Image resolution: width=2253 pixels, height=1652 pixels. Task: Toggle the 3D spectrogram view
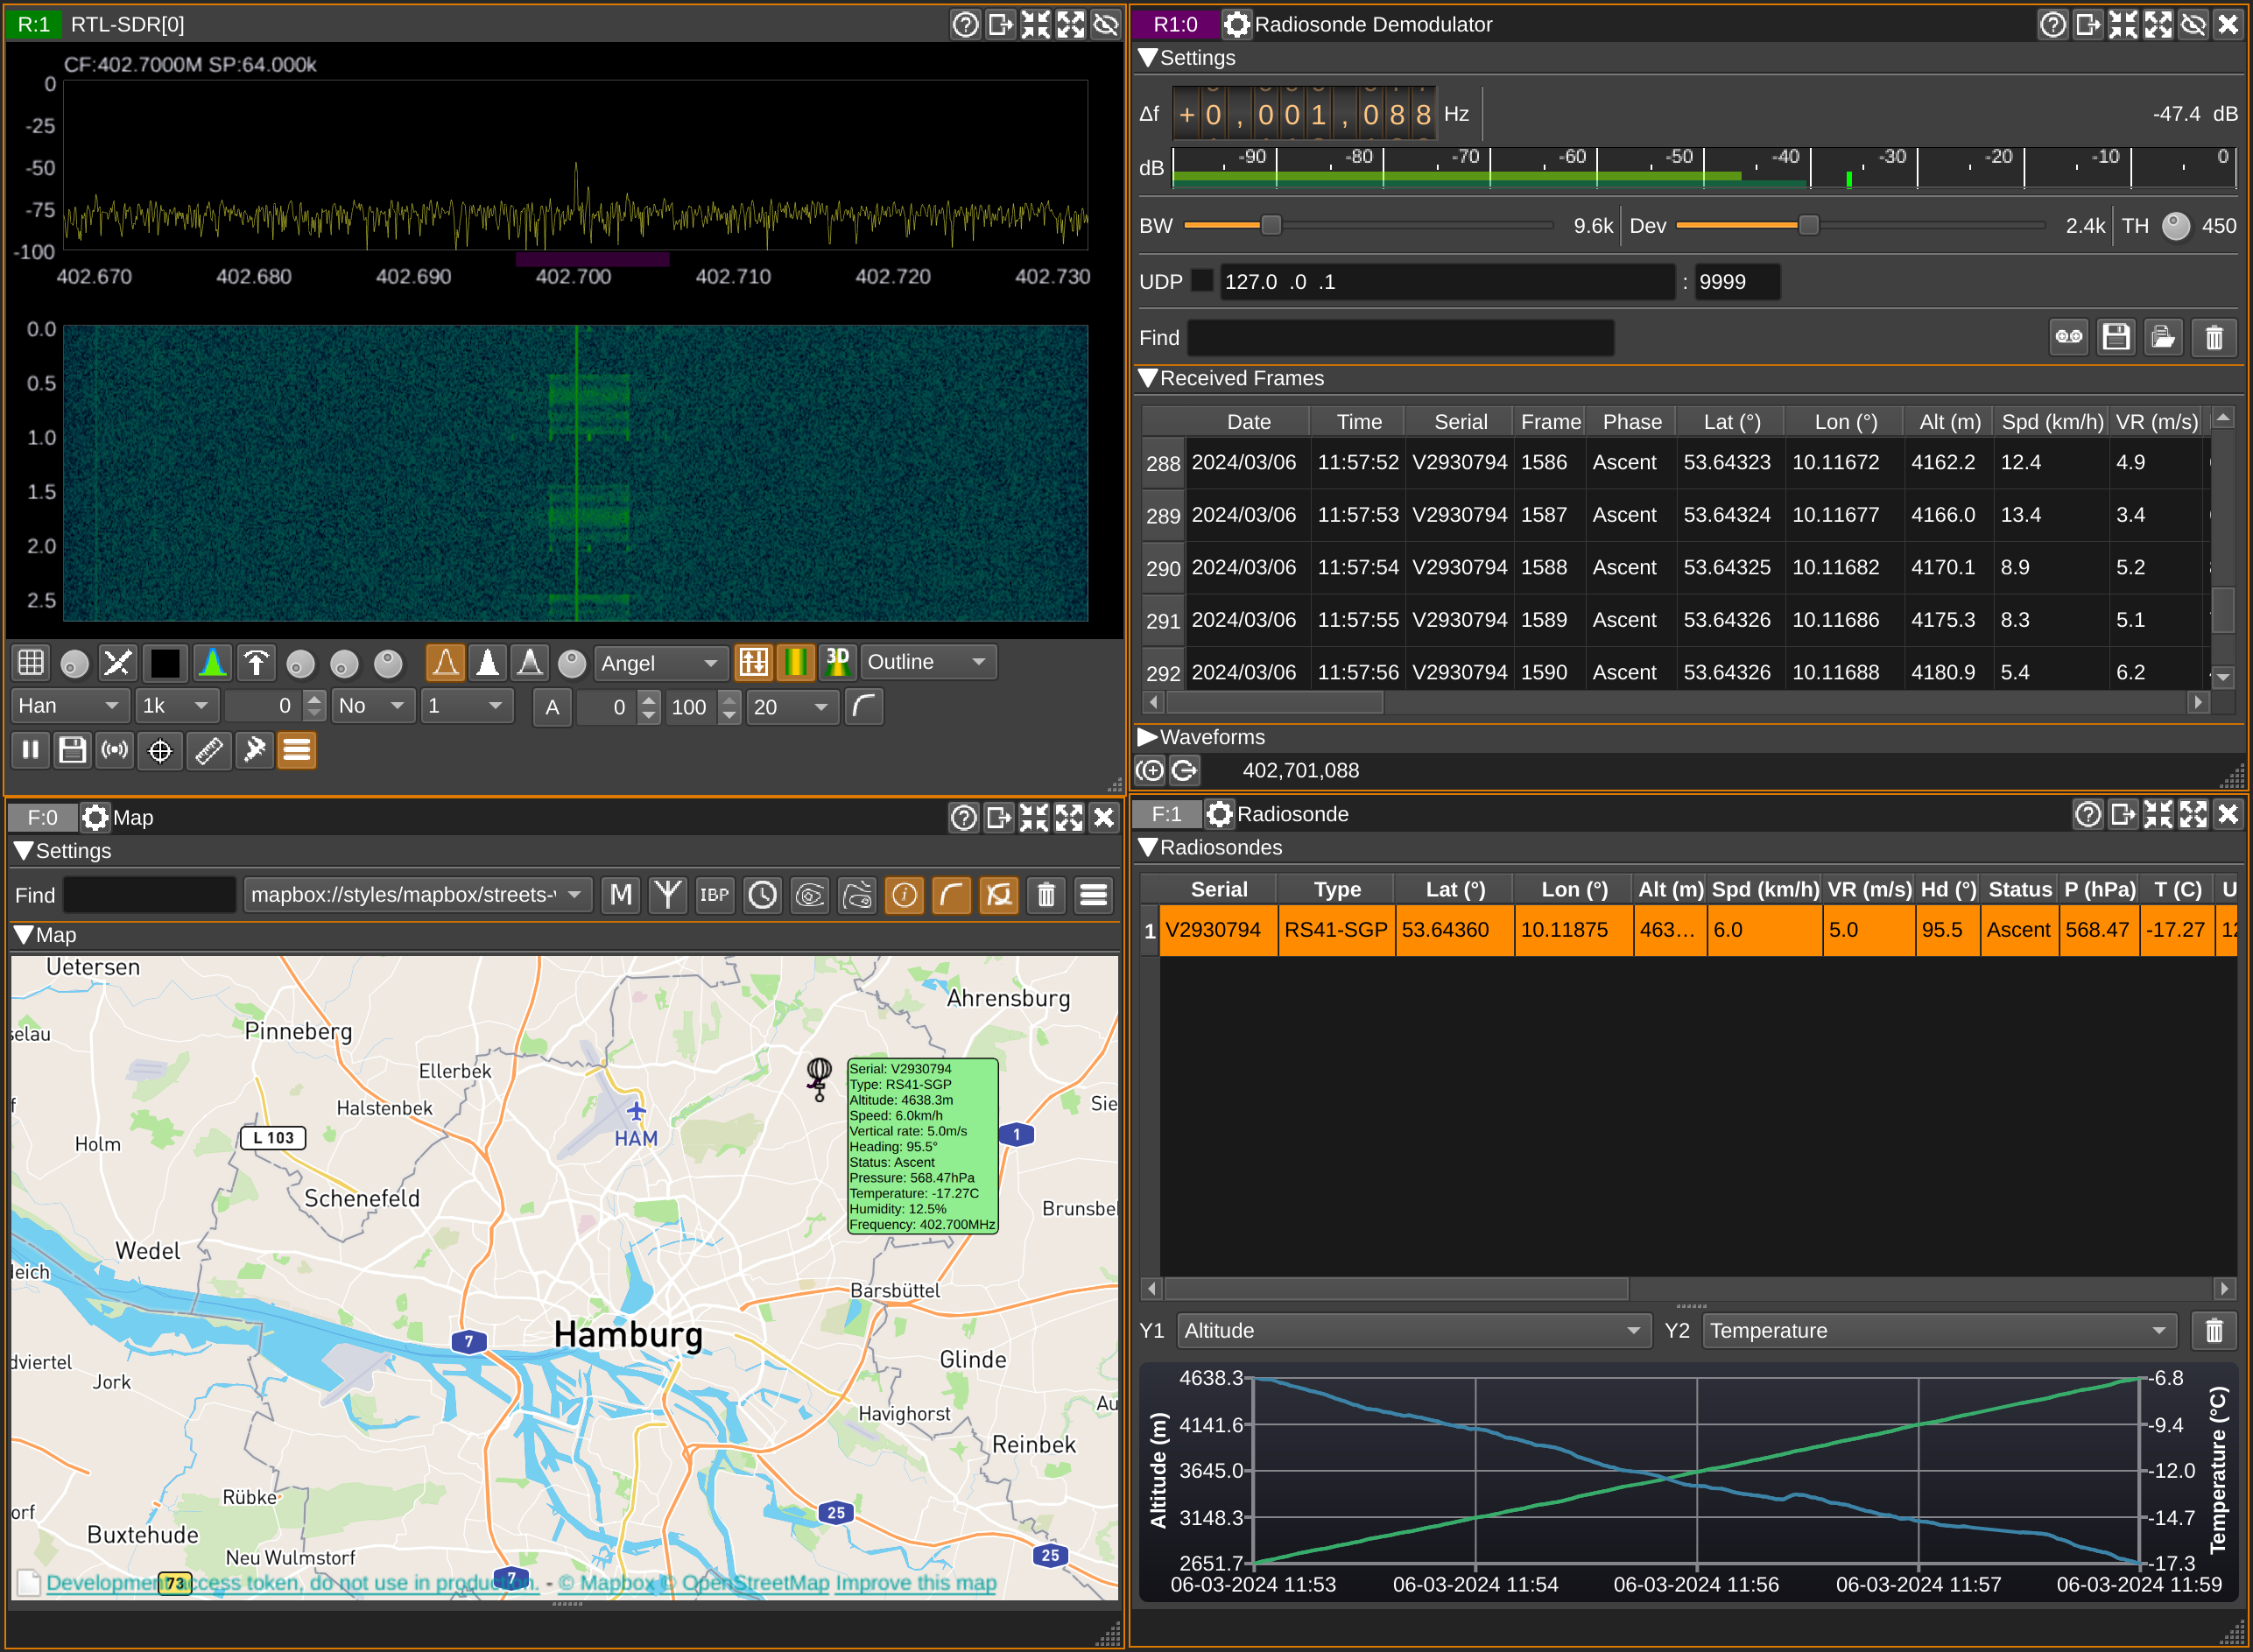click(x=838, y=663)
